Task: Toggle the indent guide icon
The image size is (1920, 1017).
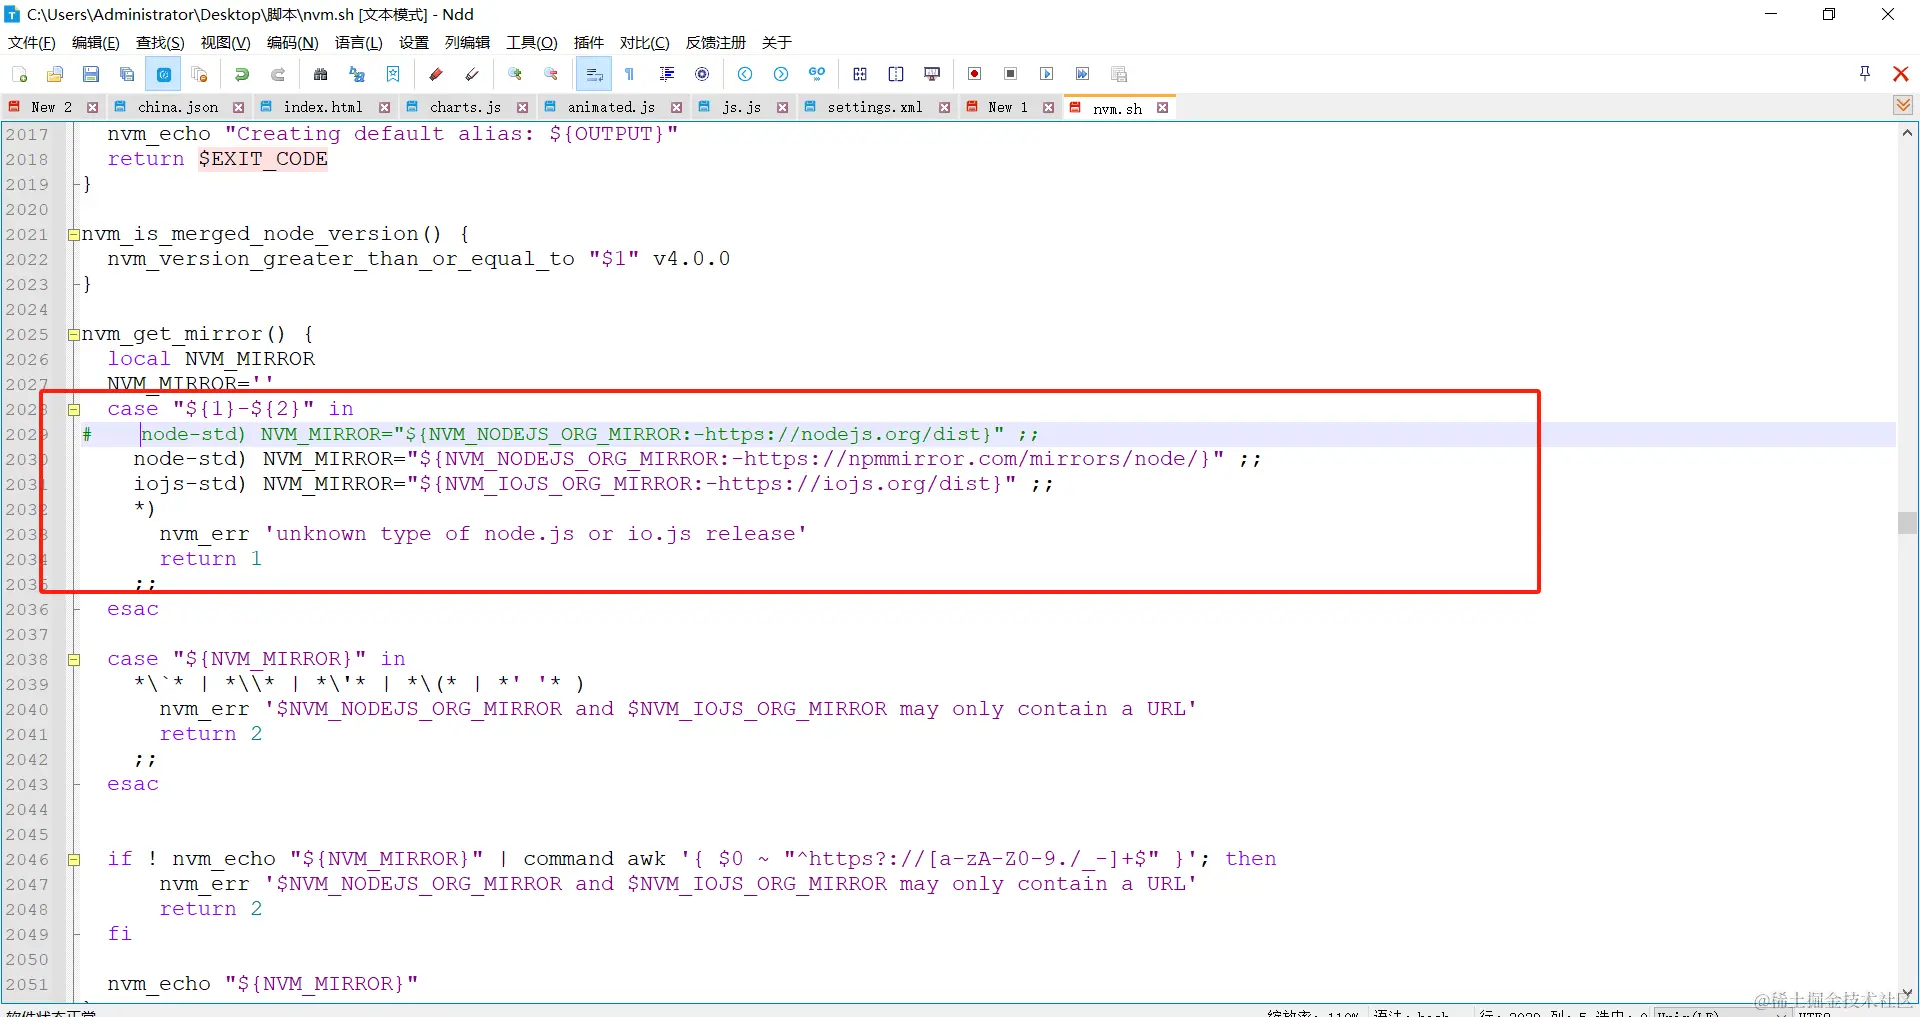Action: (x=666, y=74)
